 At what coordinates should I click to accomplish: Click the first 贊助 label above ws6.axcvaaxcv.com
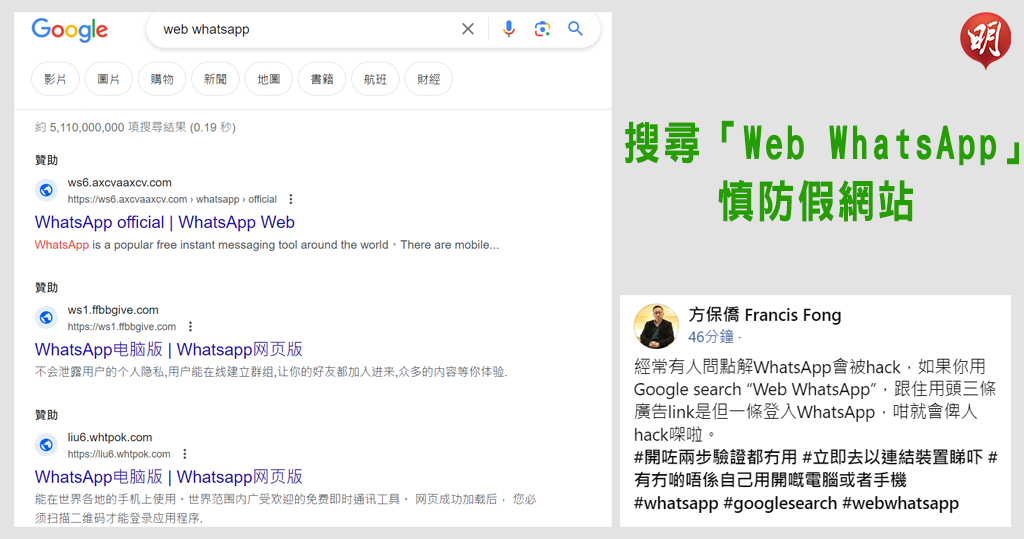click(x=46, y=160)
